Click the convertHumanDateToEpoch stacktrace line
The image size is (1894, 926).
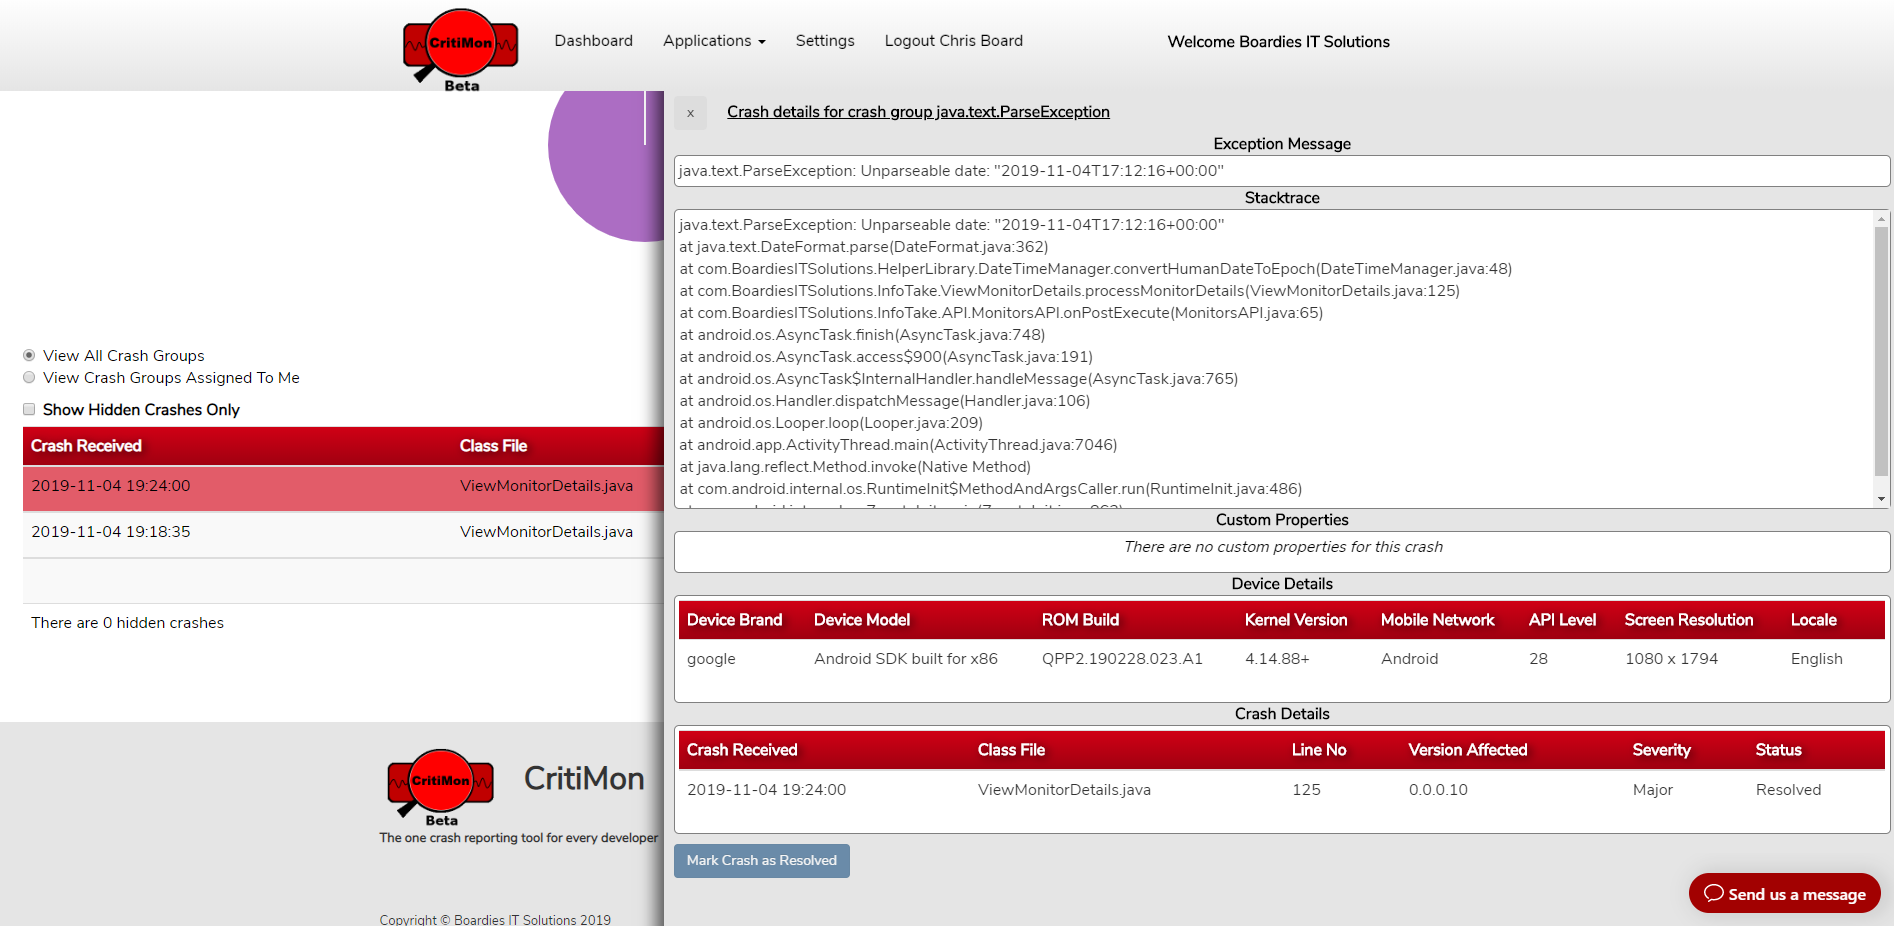(1096, 269)
